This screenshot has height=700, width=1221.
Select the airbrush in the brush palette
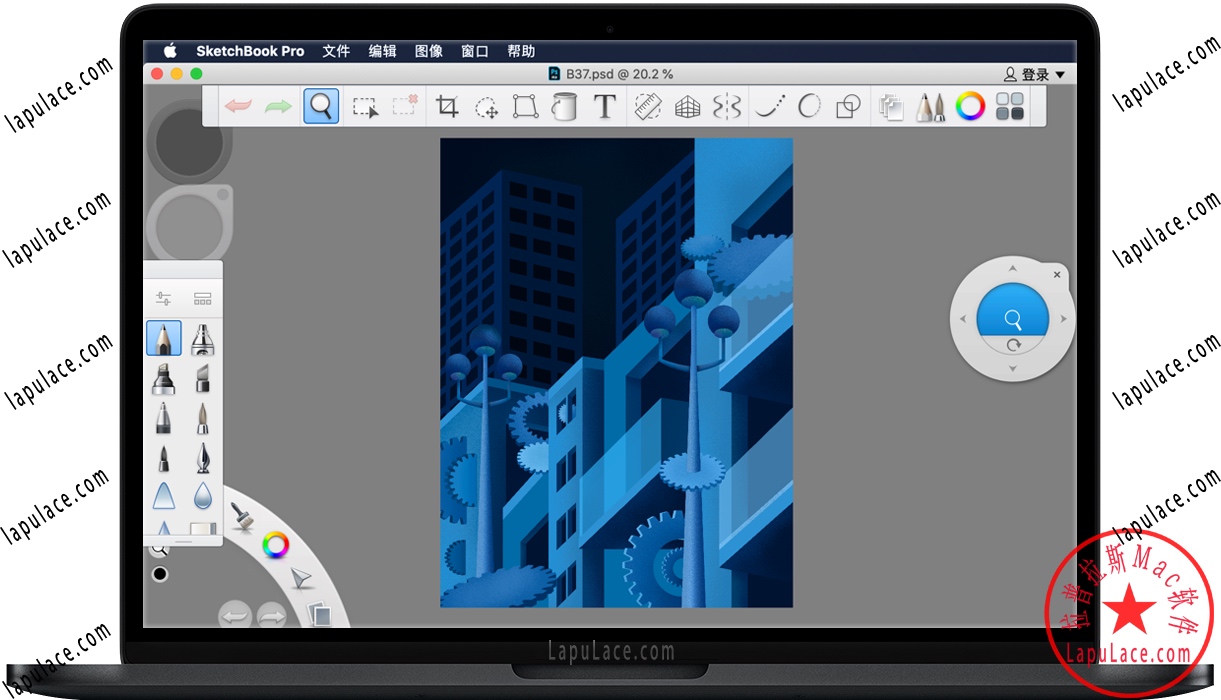click(204, 339)
